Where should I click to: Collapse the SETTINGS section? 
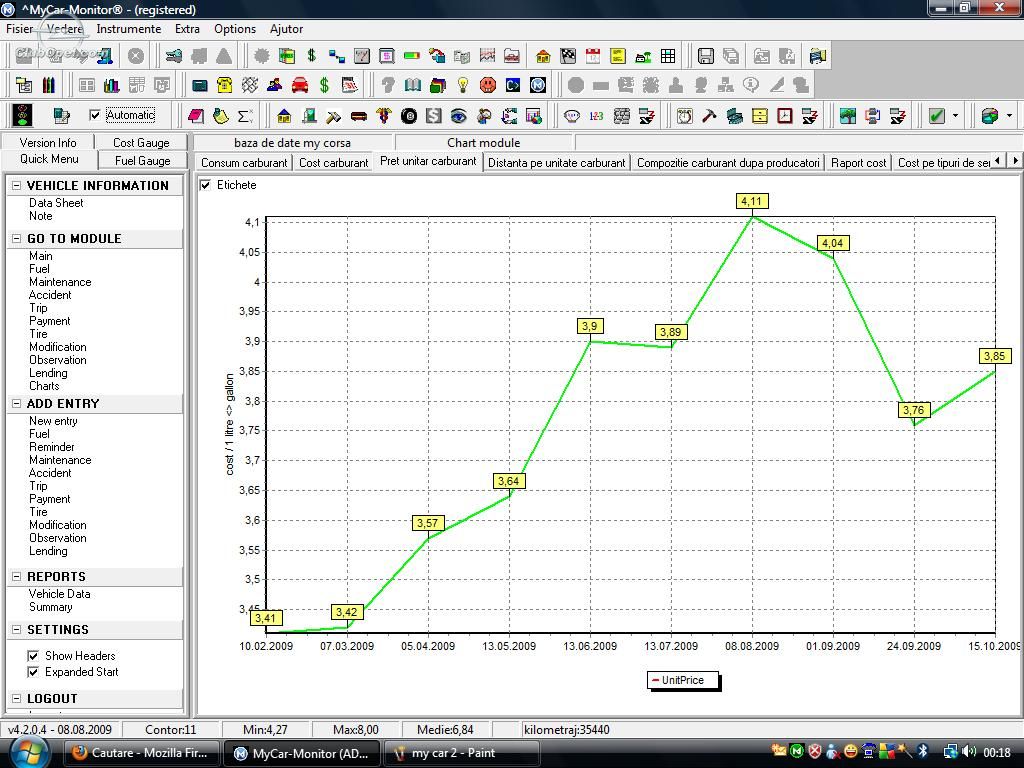click(x=17, y=630)
